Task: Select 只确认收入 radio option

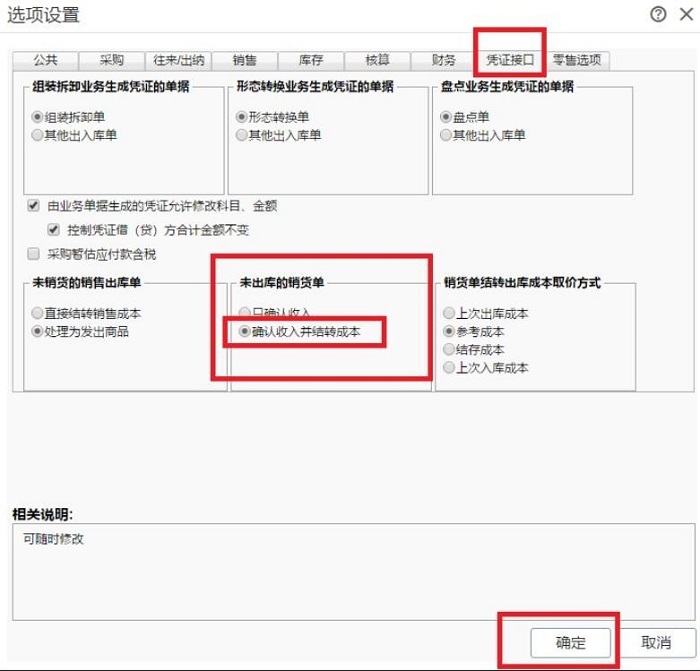Action: (x=274, y=313)
